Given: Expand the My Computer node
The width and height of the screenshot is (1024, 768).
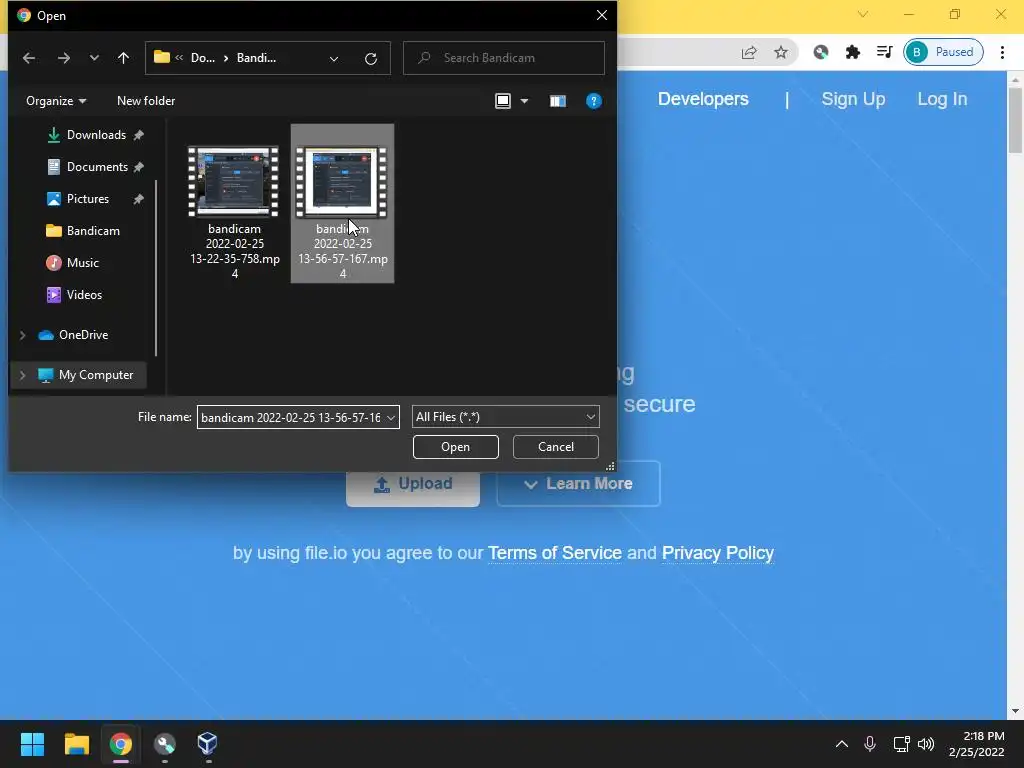Looking at the screenshot, I should tap(23, 375).
